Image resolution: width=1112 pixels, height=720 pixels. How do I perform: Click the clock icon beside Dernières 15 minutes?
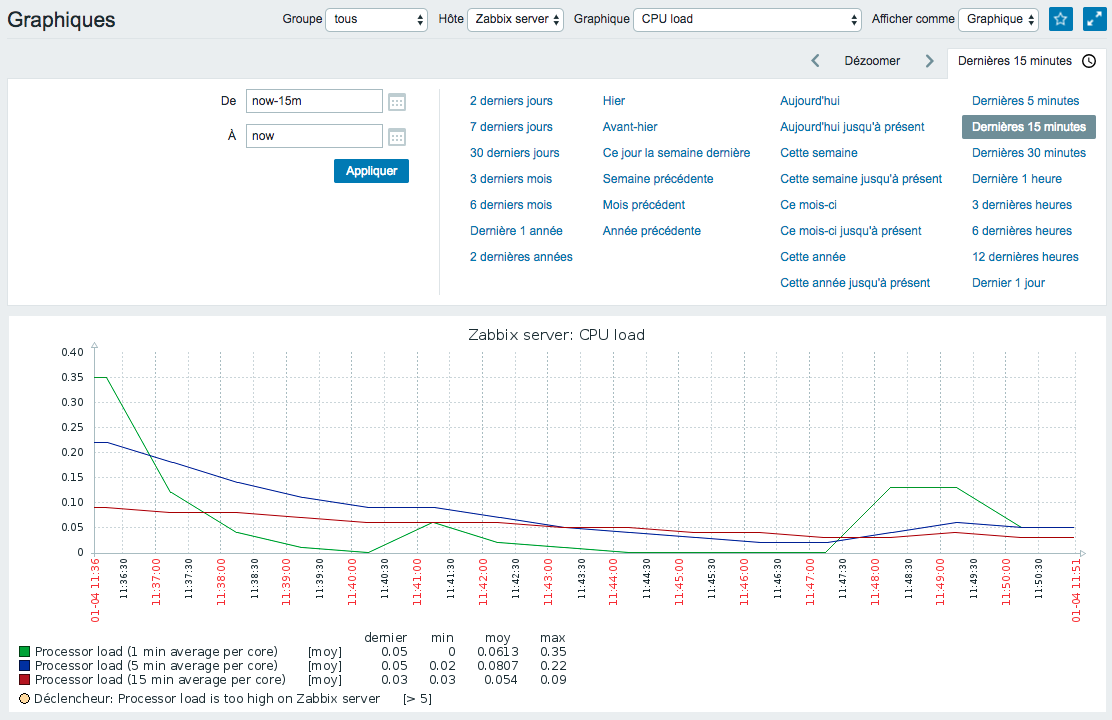tap(1089, 61)
